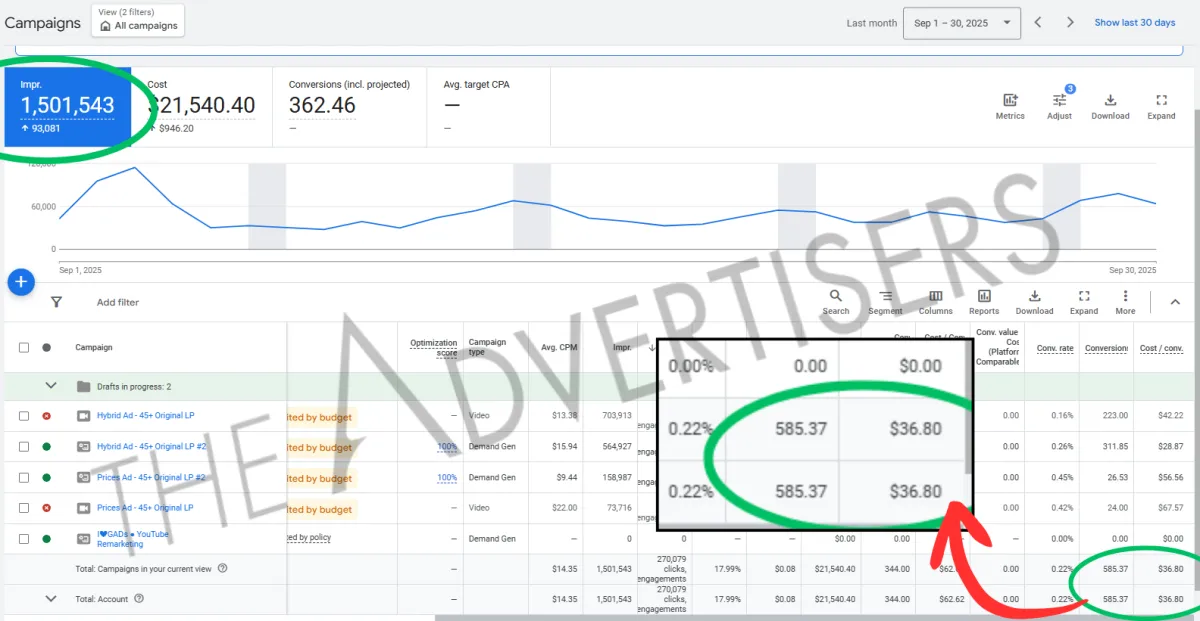Open Hybrid Ad - 45+ Original LP #2 campaign
1200x621 pixels.
[151, 447]
